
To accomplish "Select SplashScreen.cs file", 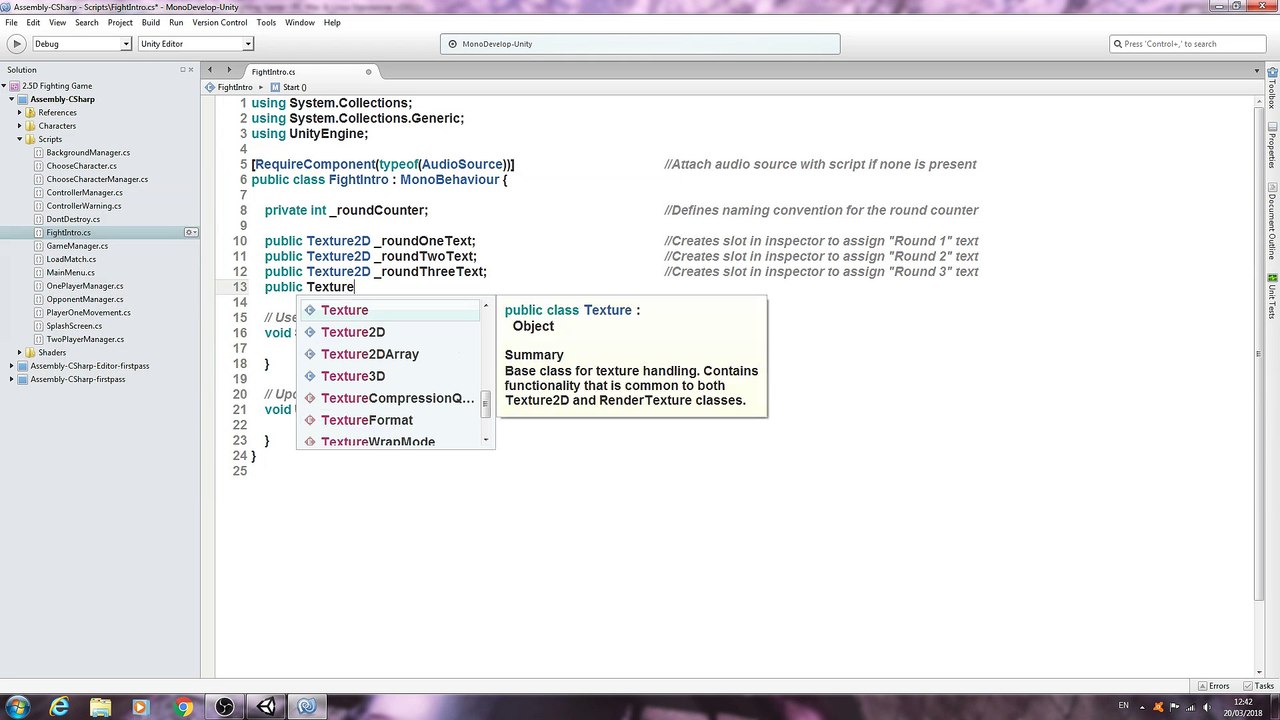I will 74,326.
